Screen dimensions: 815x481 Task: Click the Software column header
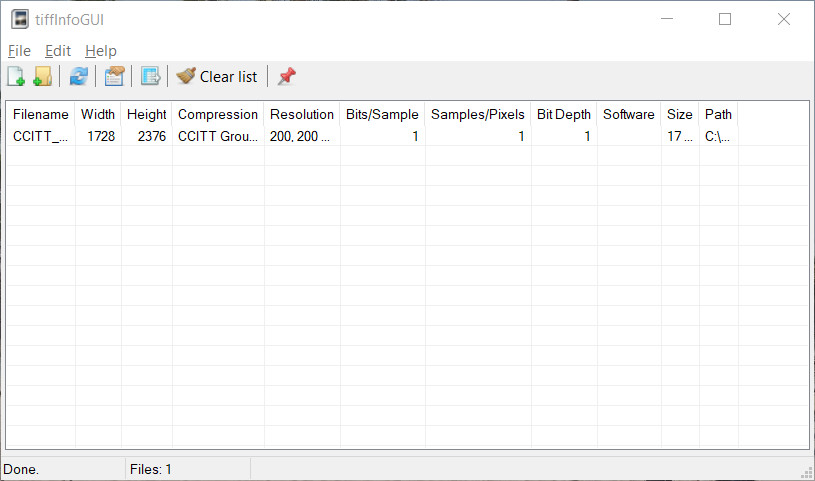(x=629, y=114)
